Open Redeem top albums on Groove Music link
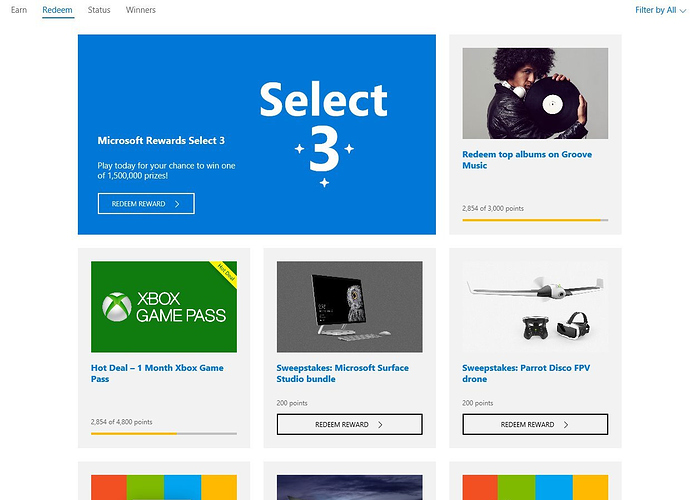This screenshot has width=690, height=500. point(527,160)
